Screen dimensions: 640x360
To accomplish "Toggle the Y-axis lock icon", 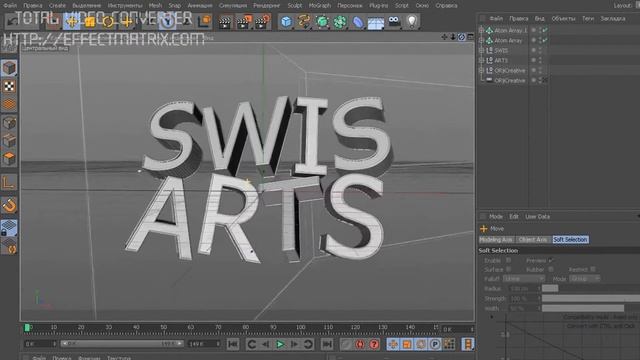I will (167, 22).
